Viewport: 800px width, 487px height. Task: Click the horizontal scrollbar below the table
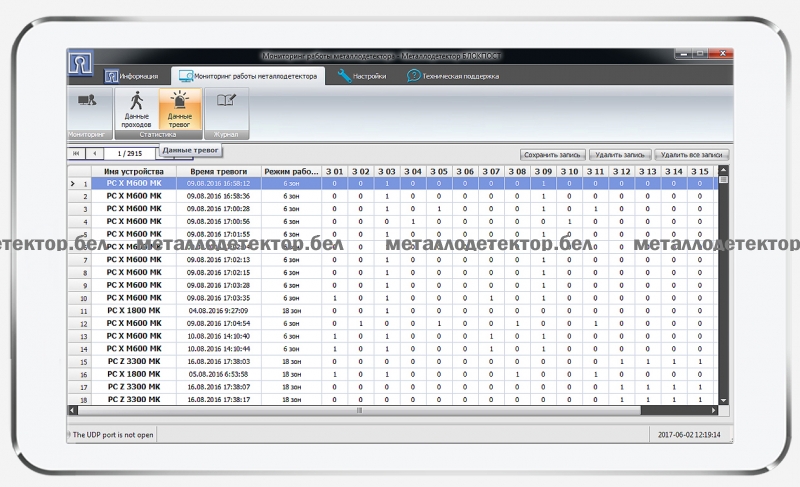(360, 410)
